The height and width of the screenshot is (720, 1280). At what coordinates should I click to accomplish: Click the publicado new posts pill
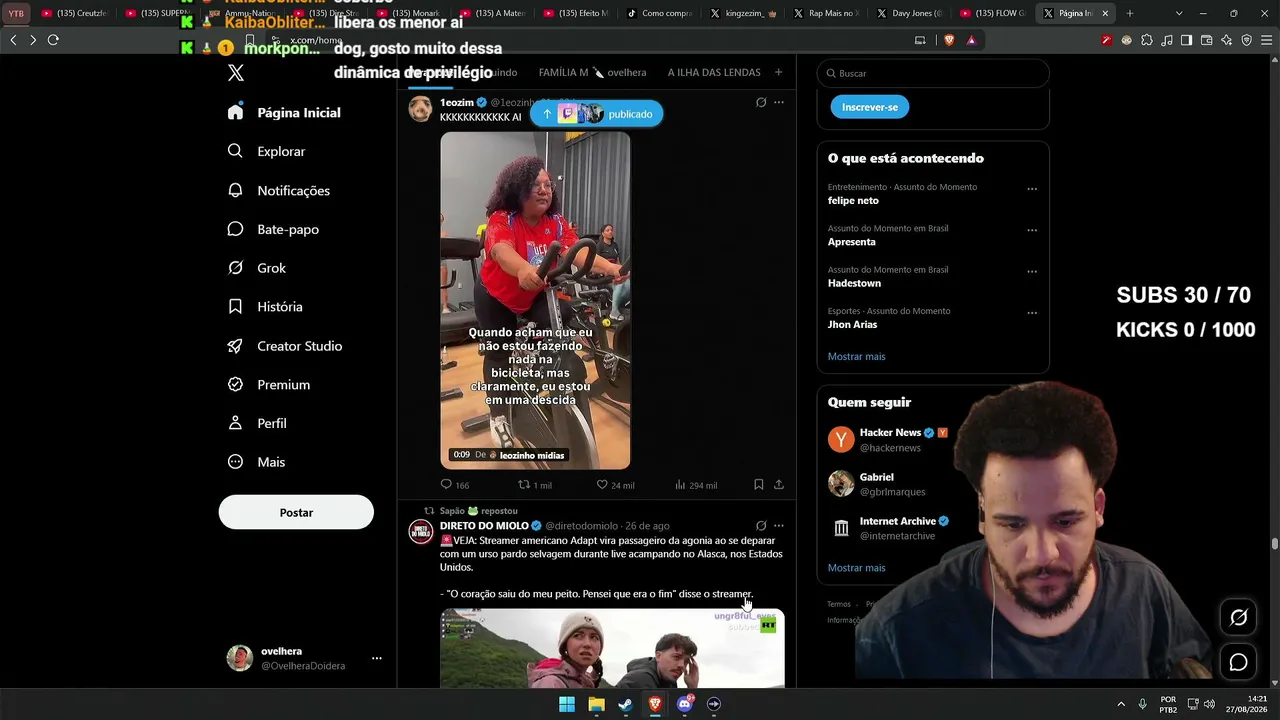click(x=596, y=114)
